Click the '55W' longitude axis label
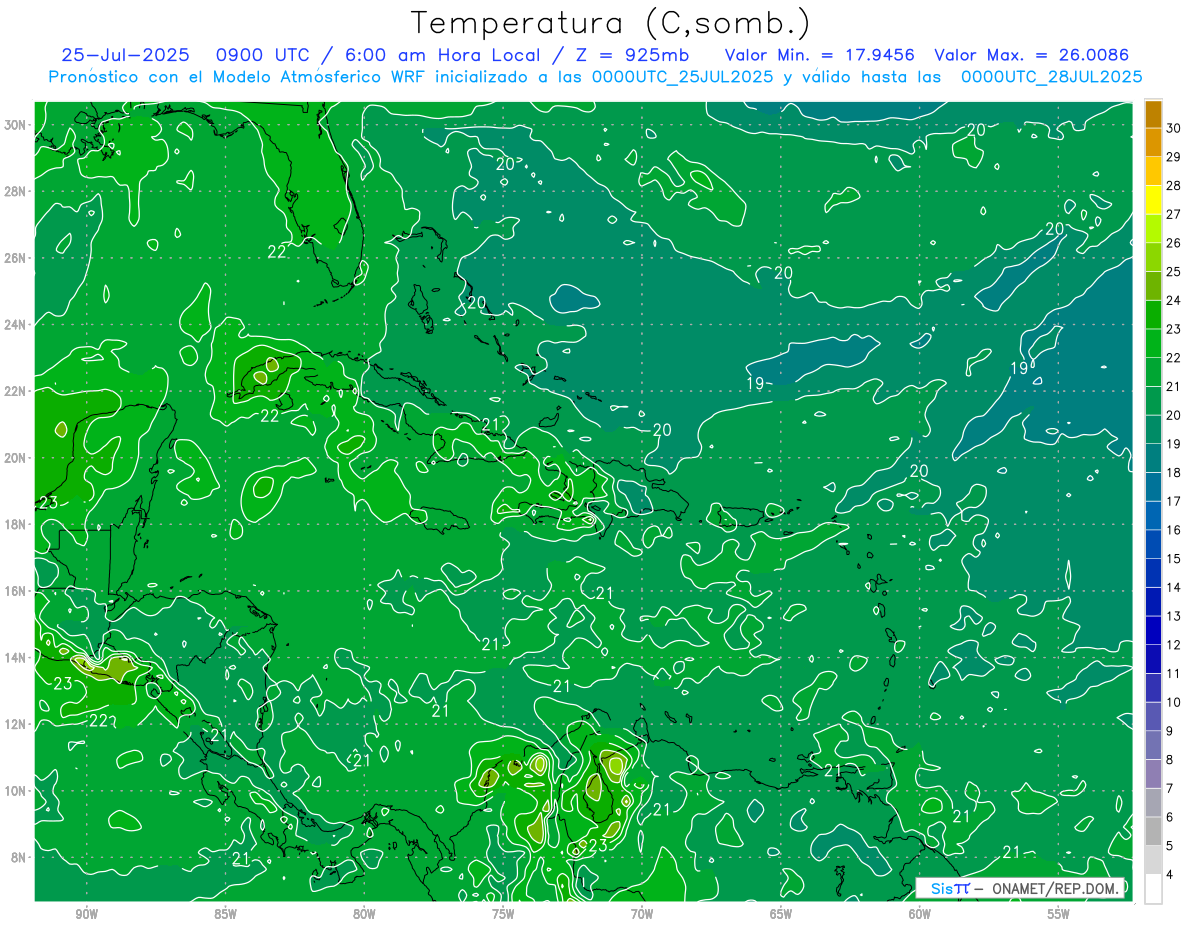Viewport: 1200px width, 927px height. tap(1059, 914)
